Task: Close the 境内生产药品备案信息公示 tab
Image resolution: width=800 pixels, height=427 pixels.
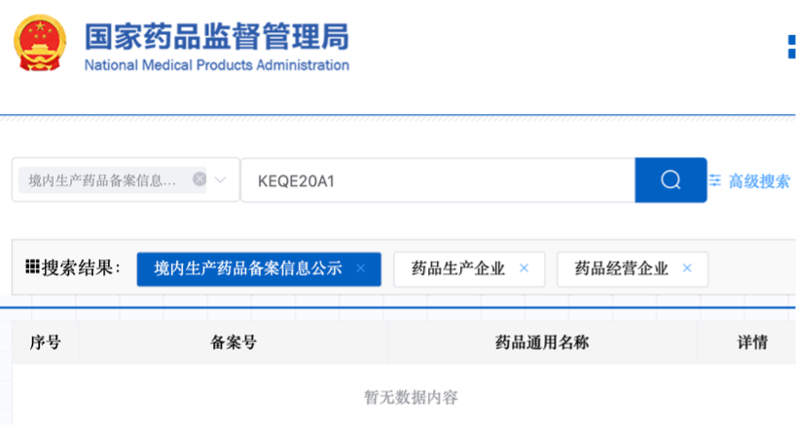Action: (x=361, y=268)
